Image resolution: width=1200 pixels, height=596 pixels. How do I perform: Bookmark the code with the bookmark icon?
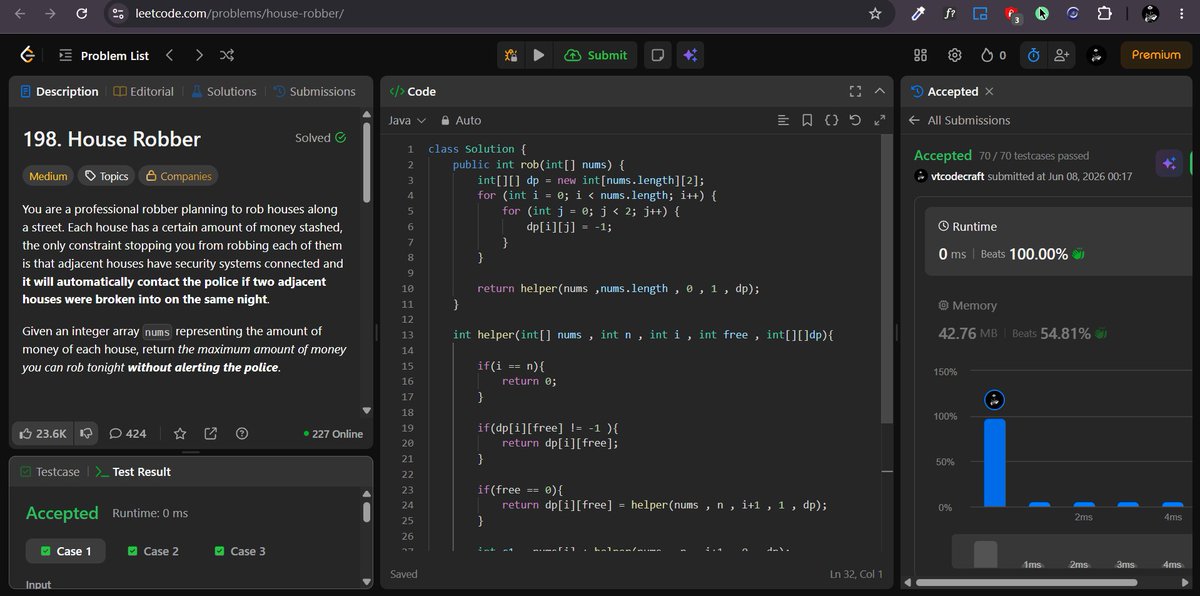[807, 120]
